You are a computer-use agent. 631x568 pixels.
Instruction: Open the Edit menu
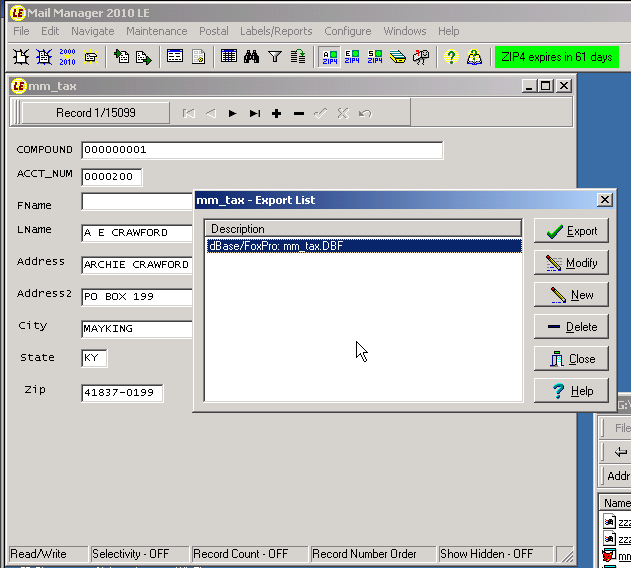pos(50,31)
